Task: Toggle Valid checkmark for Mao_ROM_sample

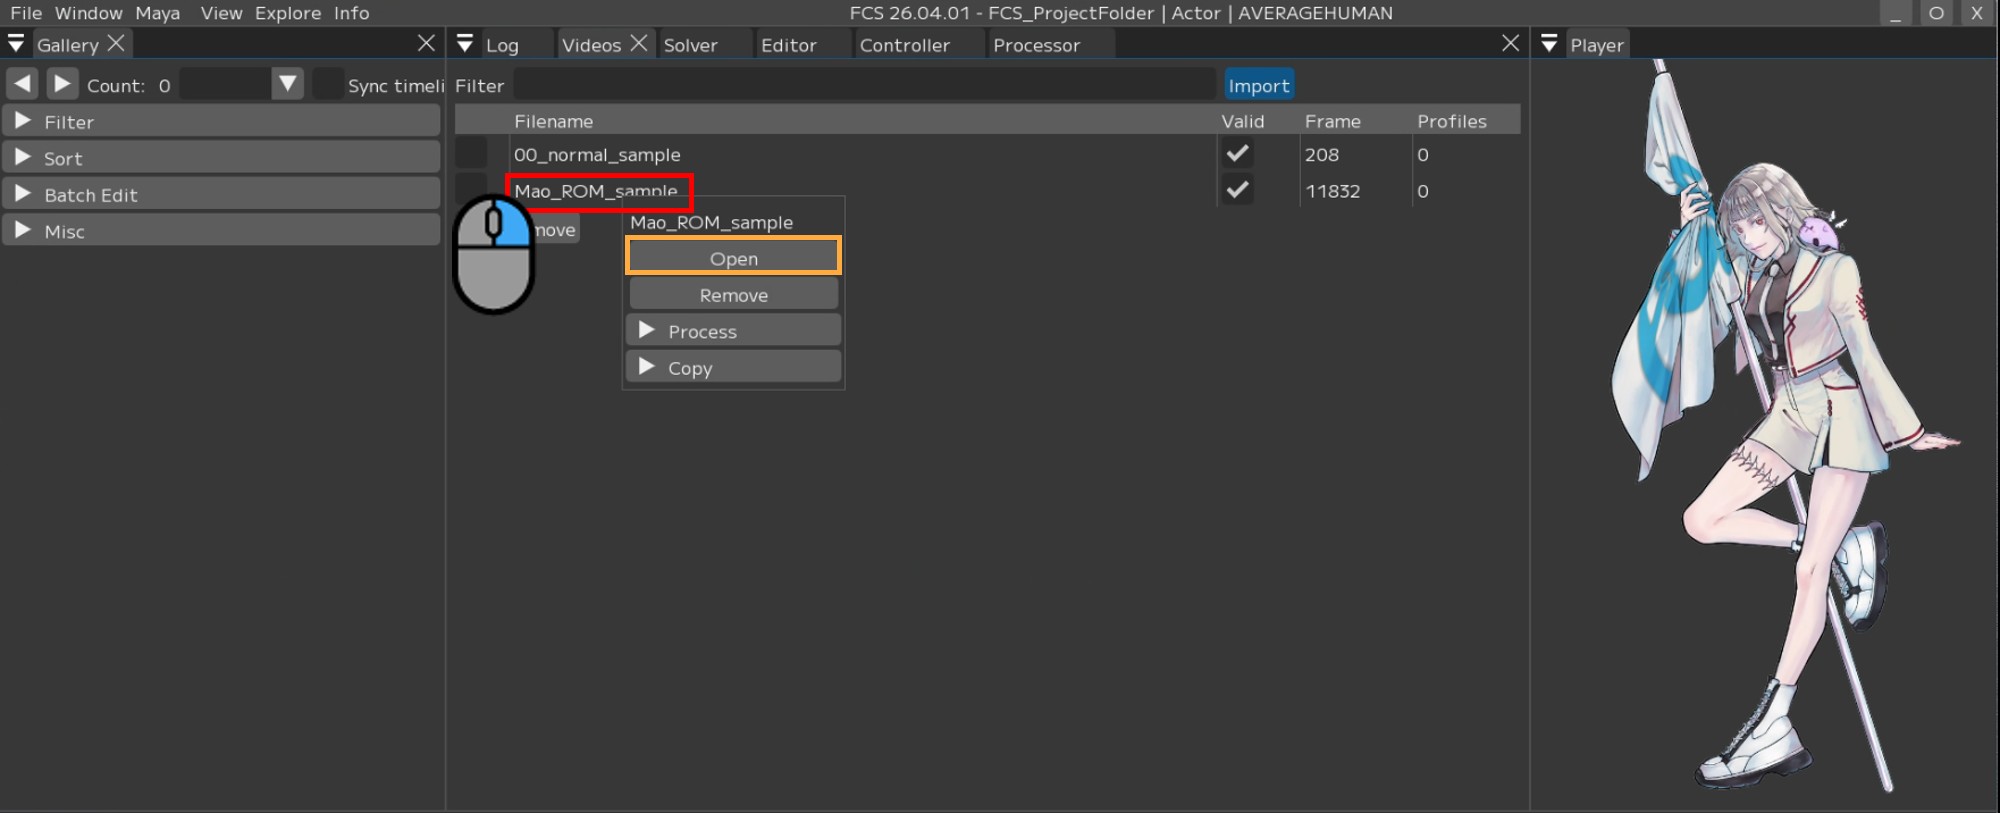Action: pos(1237,190)
